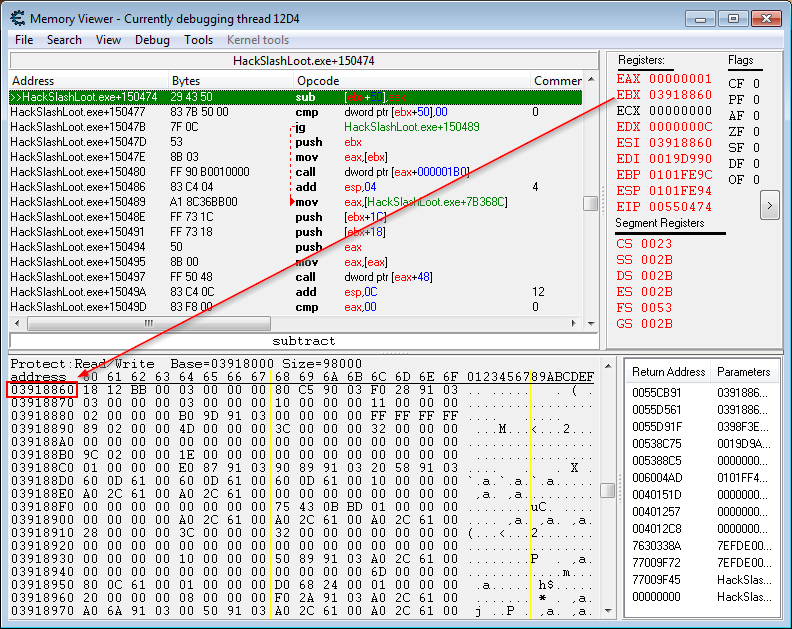The height and width of the screenshot is (629, 792).
Task: Select the EIP 00550474 register value
Action: point(664,207)
